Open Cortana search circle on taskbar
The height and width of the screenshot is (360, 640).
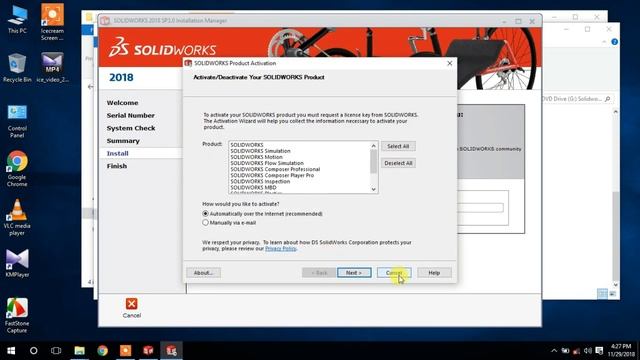(33, 351)
